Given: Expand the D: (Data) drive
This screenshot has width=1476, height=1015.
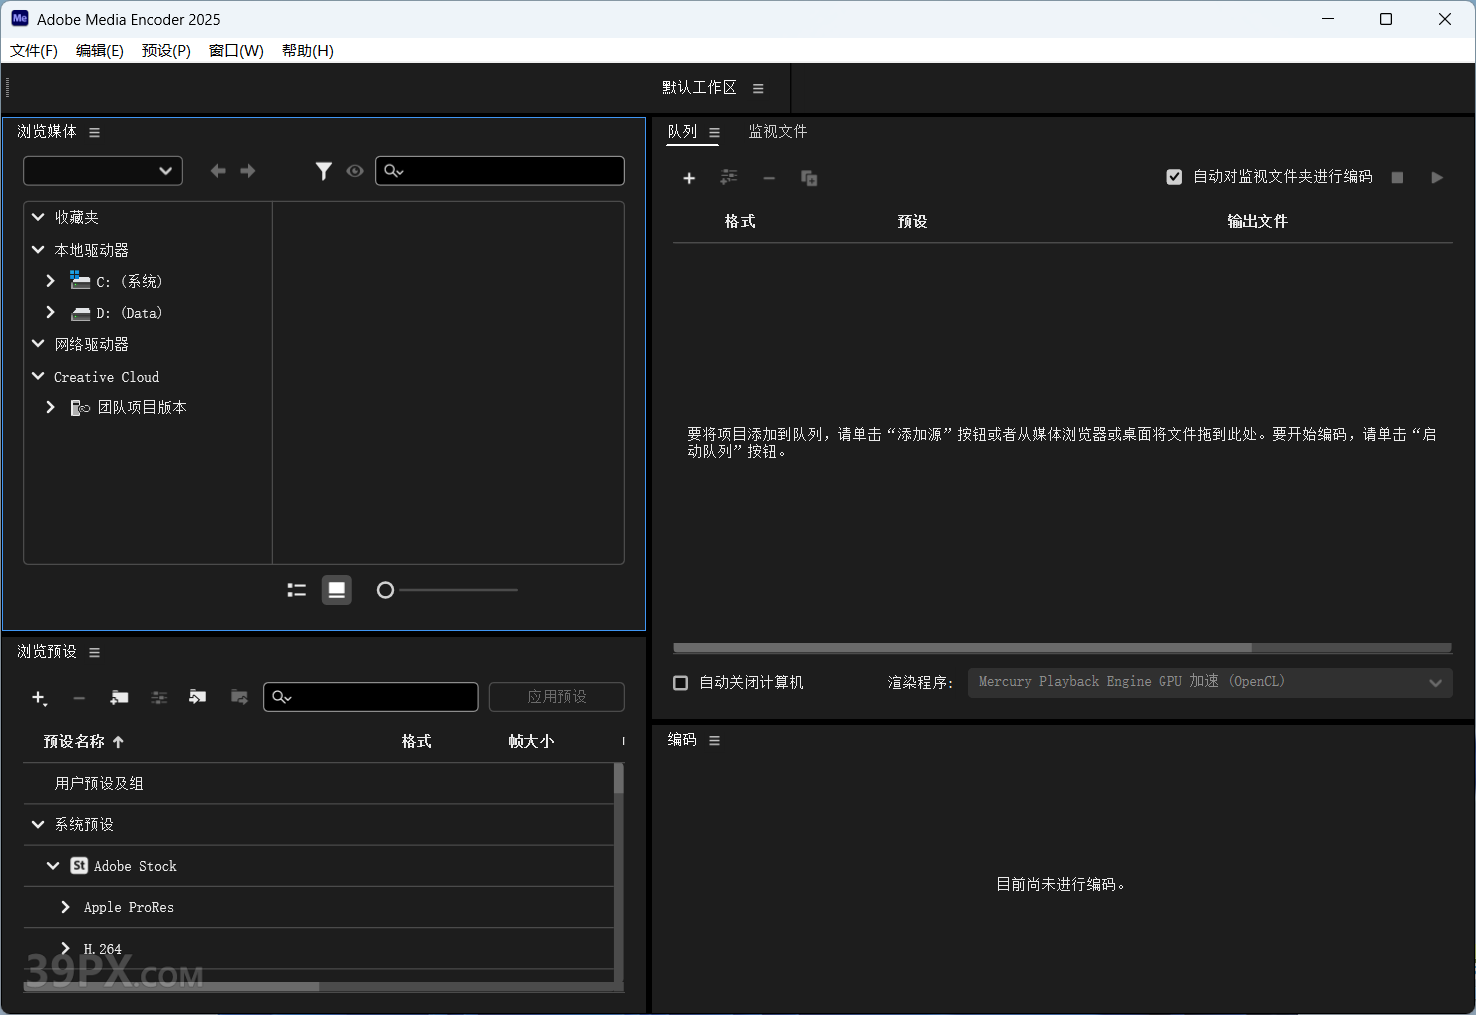Looking at the screenshot, I should coord(50,313).
